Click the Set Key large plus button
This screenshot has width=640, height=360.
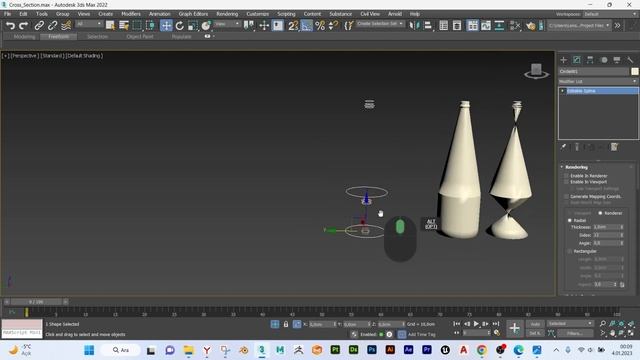click(515, 328)
